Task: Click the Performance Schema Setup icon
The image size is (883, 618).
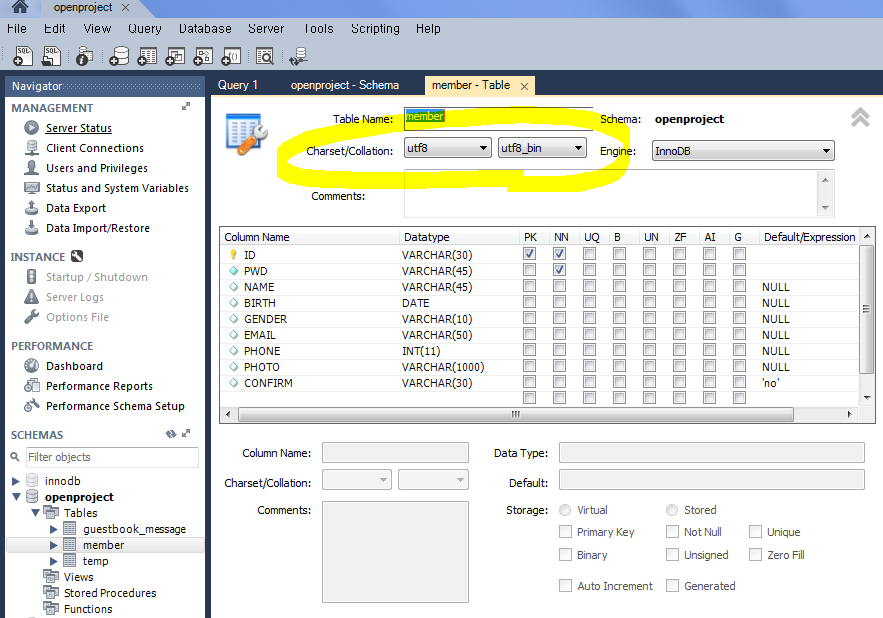Action: [x=32, y=406]
